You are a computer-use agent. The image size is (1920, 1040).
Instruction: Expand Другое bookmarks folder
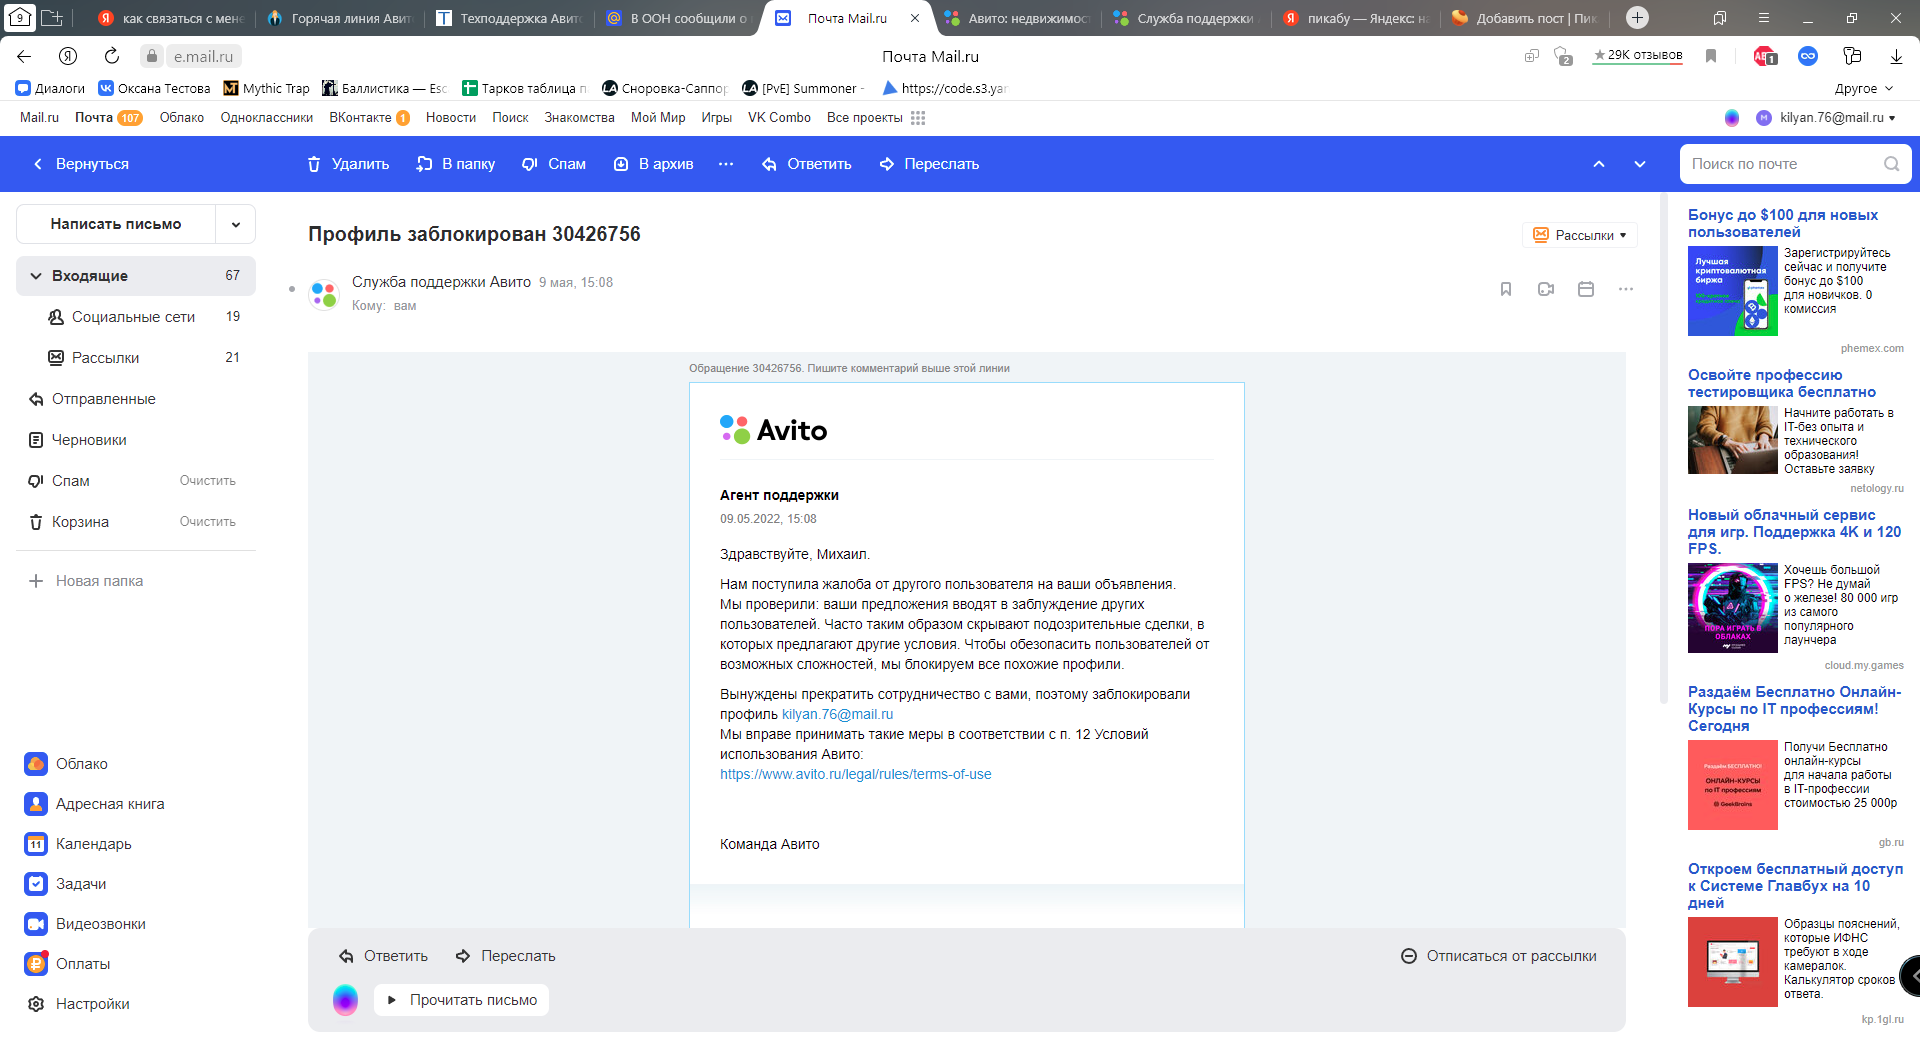coord(1864,88)
